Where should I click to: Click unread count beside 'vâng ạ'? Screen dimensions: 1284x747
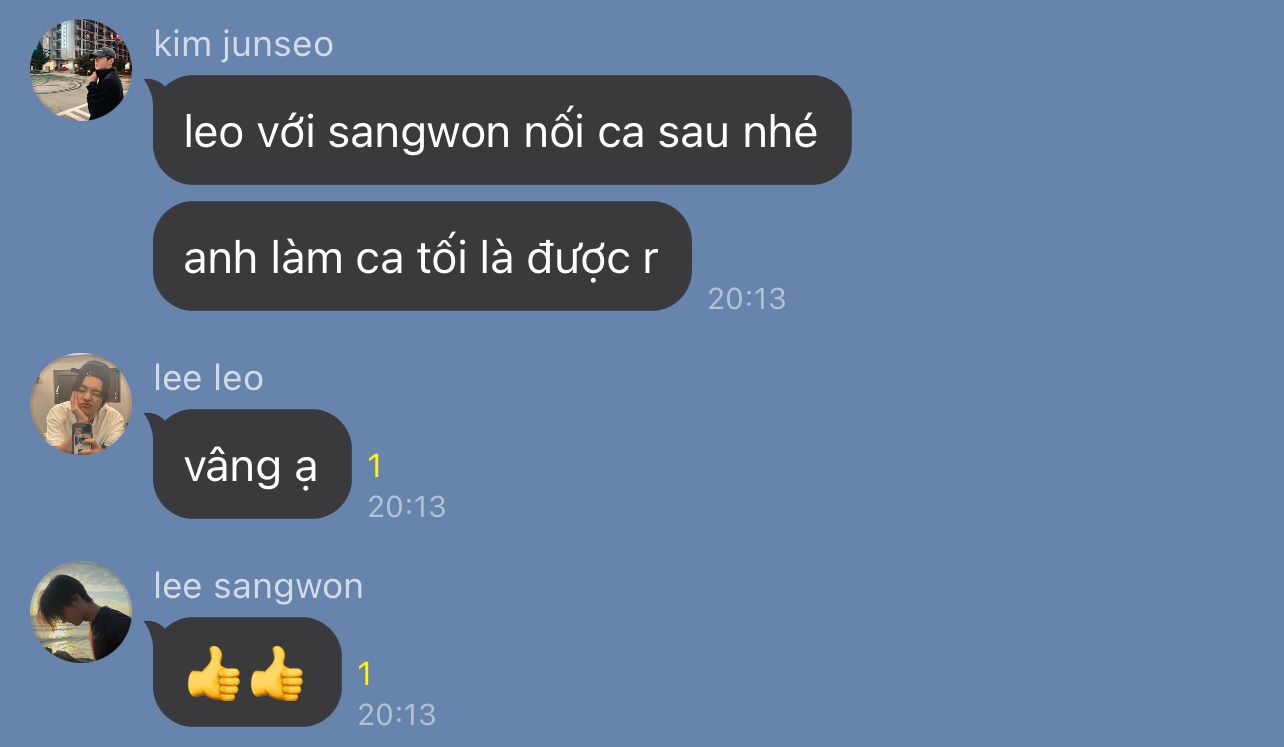pyautogui.click(x=375, y=466)
